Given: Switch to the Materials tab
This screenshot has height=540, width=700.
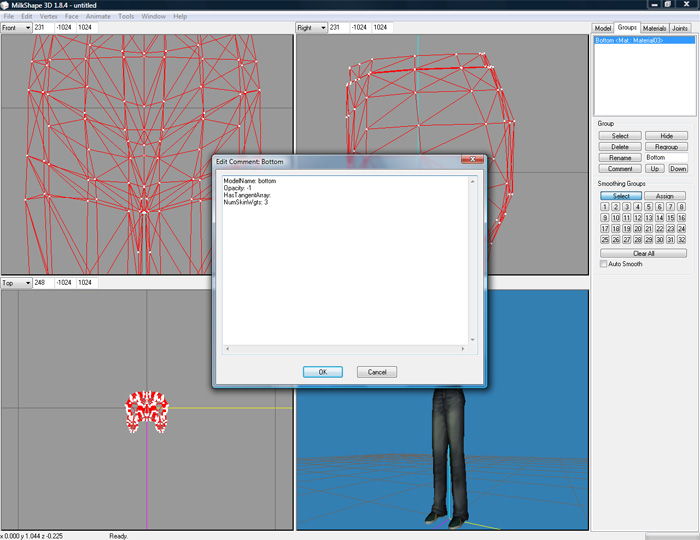Looking at the screenshot, I should tap(654, 28).
